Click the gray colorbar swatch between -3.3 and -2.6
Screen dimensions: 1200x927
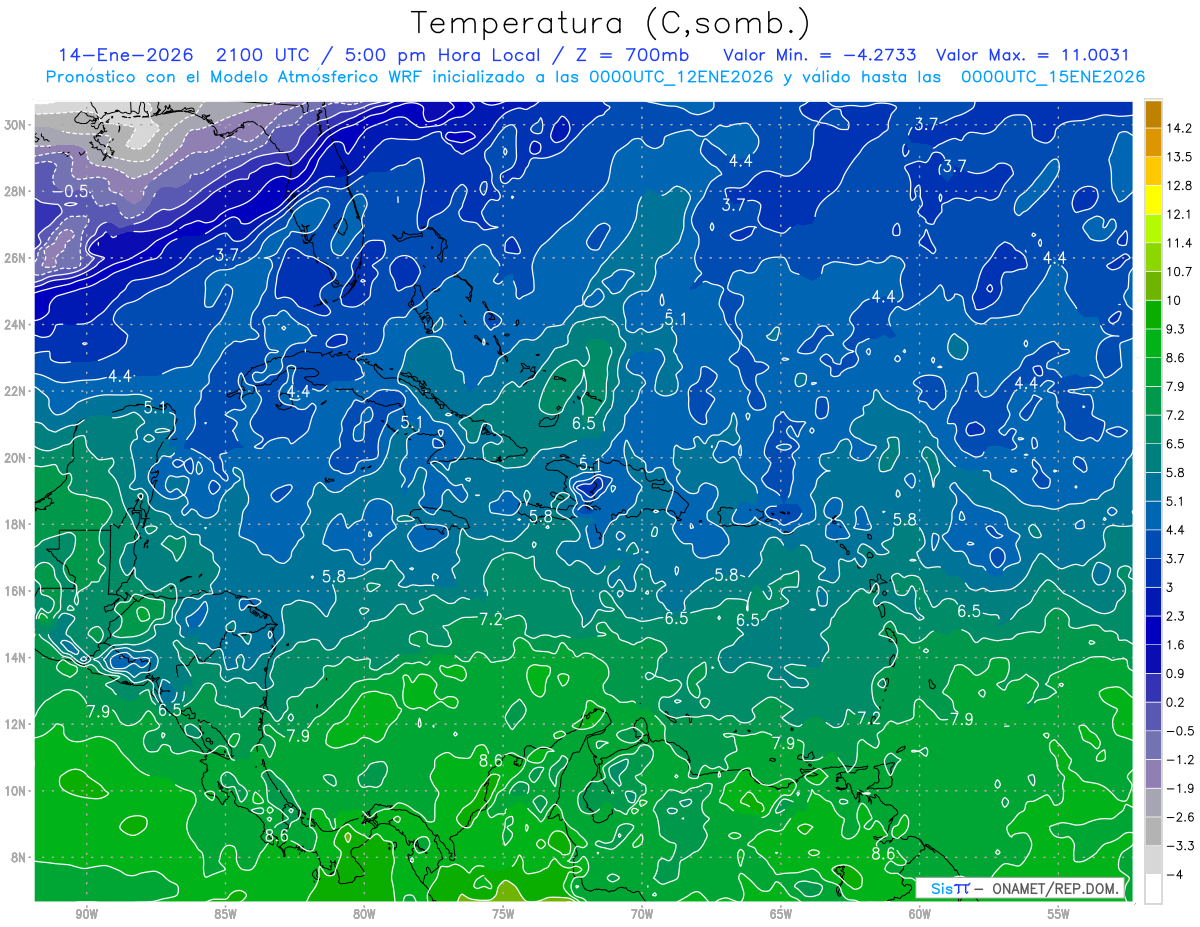click(1154, 832)
